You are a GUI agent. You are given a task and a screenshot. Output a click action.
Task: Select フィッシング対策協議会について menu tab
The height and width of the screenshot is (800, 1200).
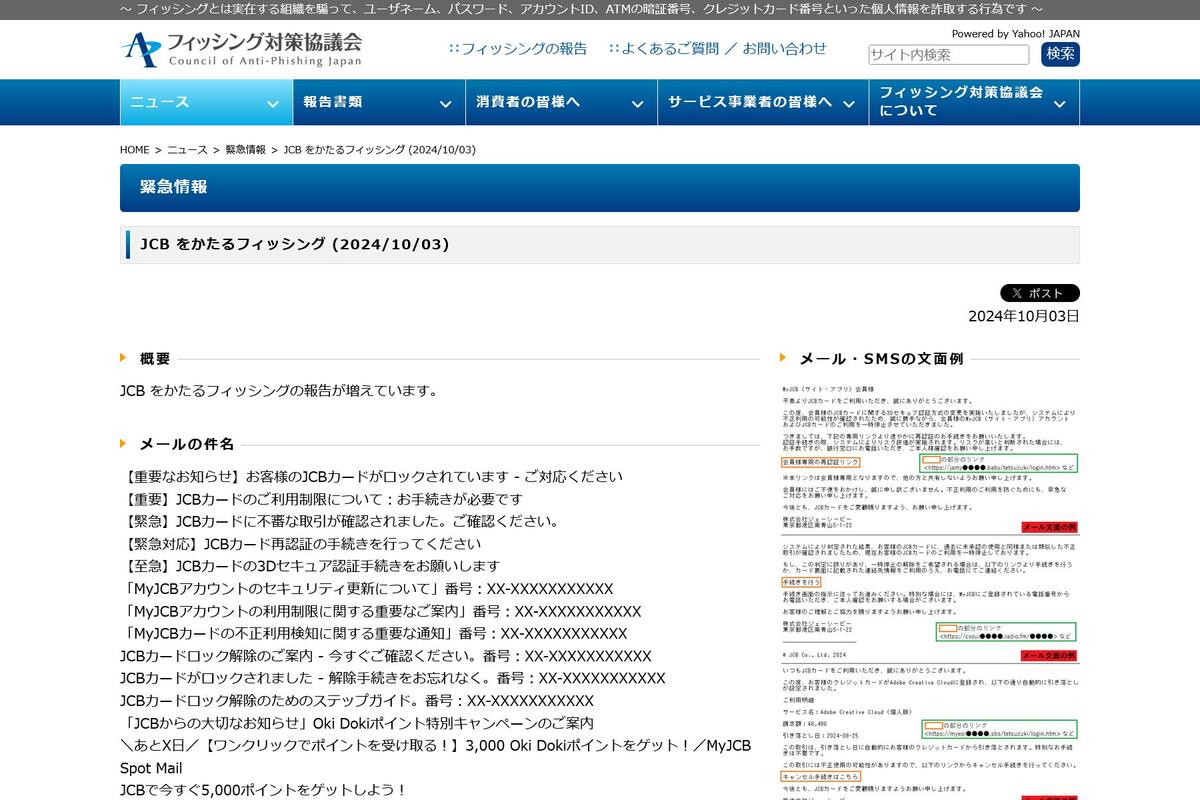pyautogui.click(x=974, y=102)
